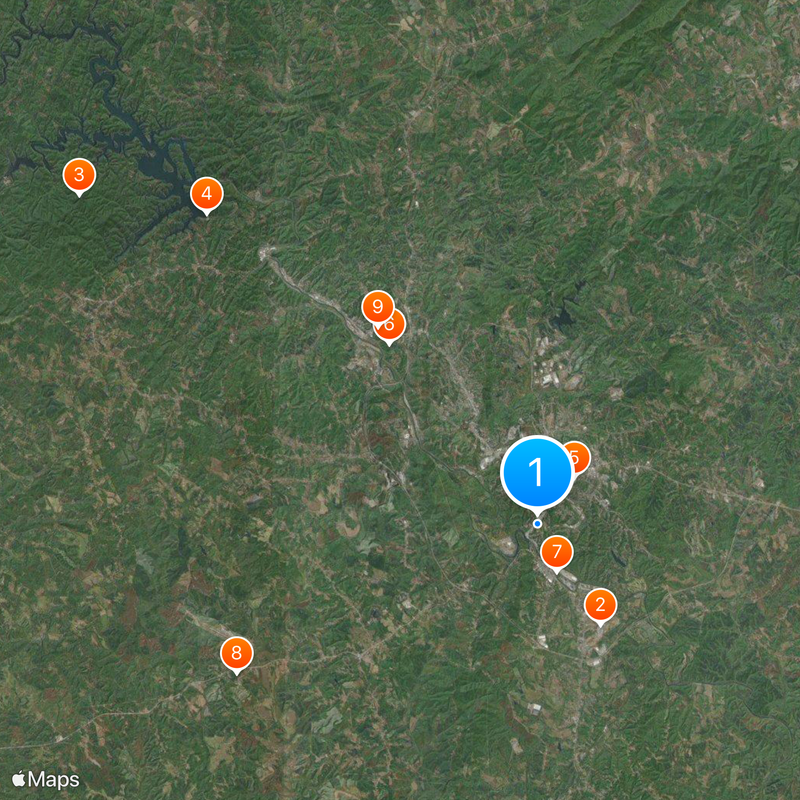
Task: Click the winding river in the top-left corner
Action: (x=13, y=46)
